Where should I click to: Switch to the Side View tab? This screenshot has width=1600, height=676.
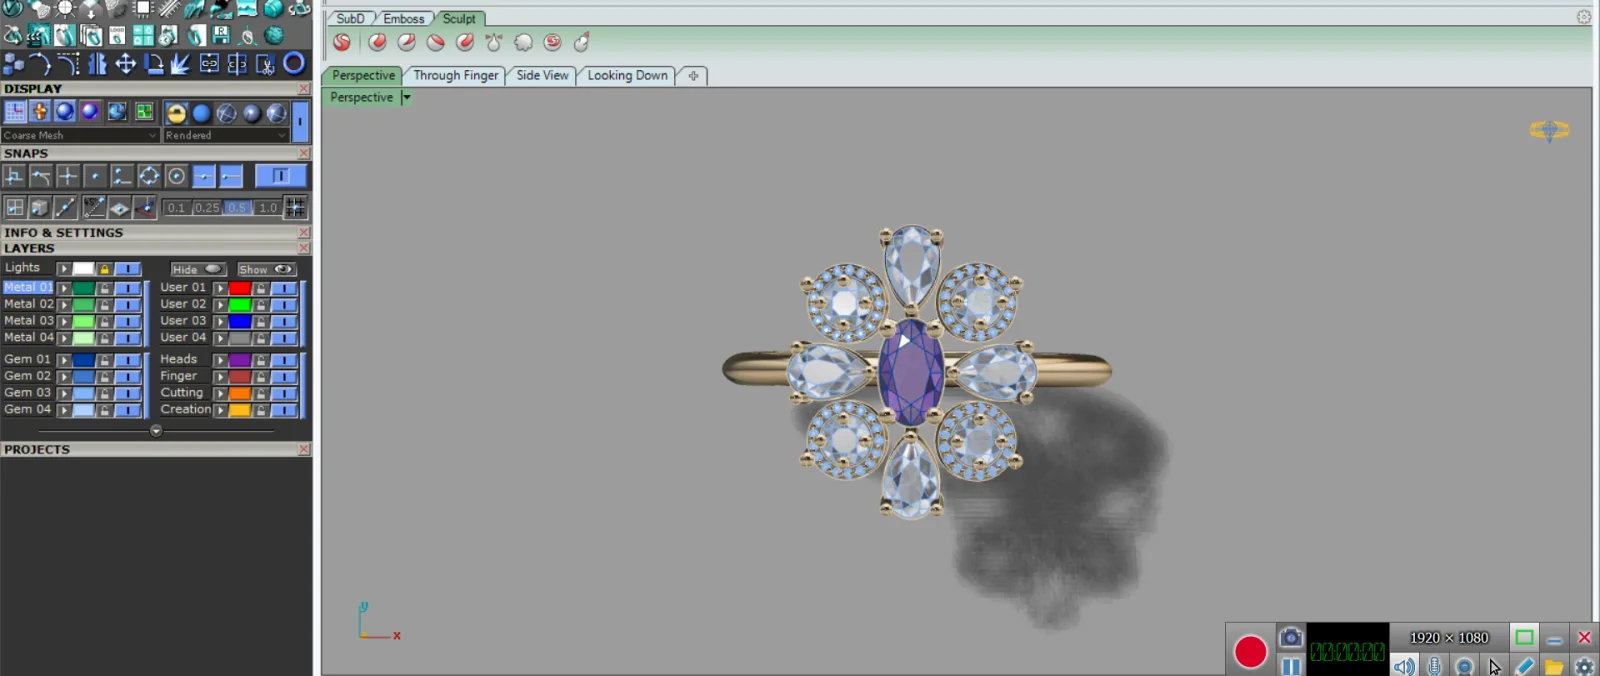tap(542, 75)
